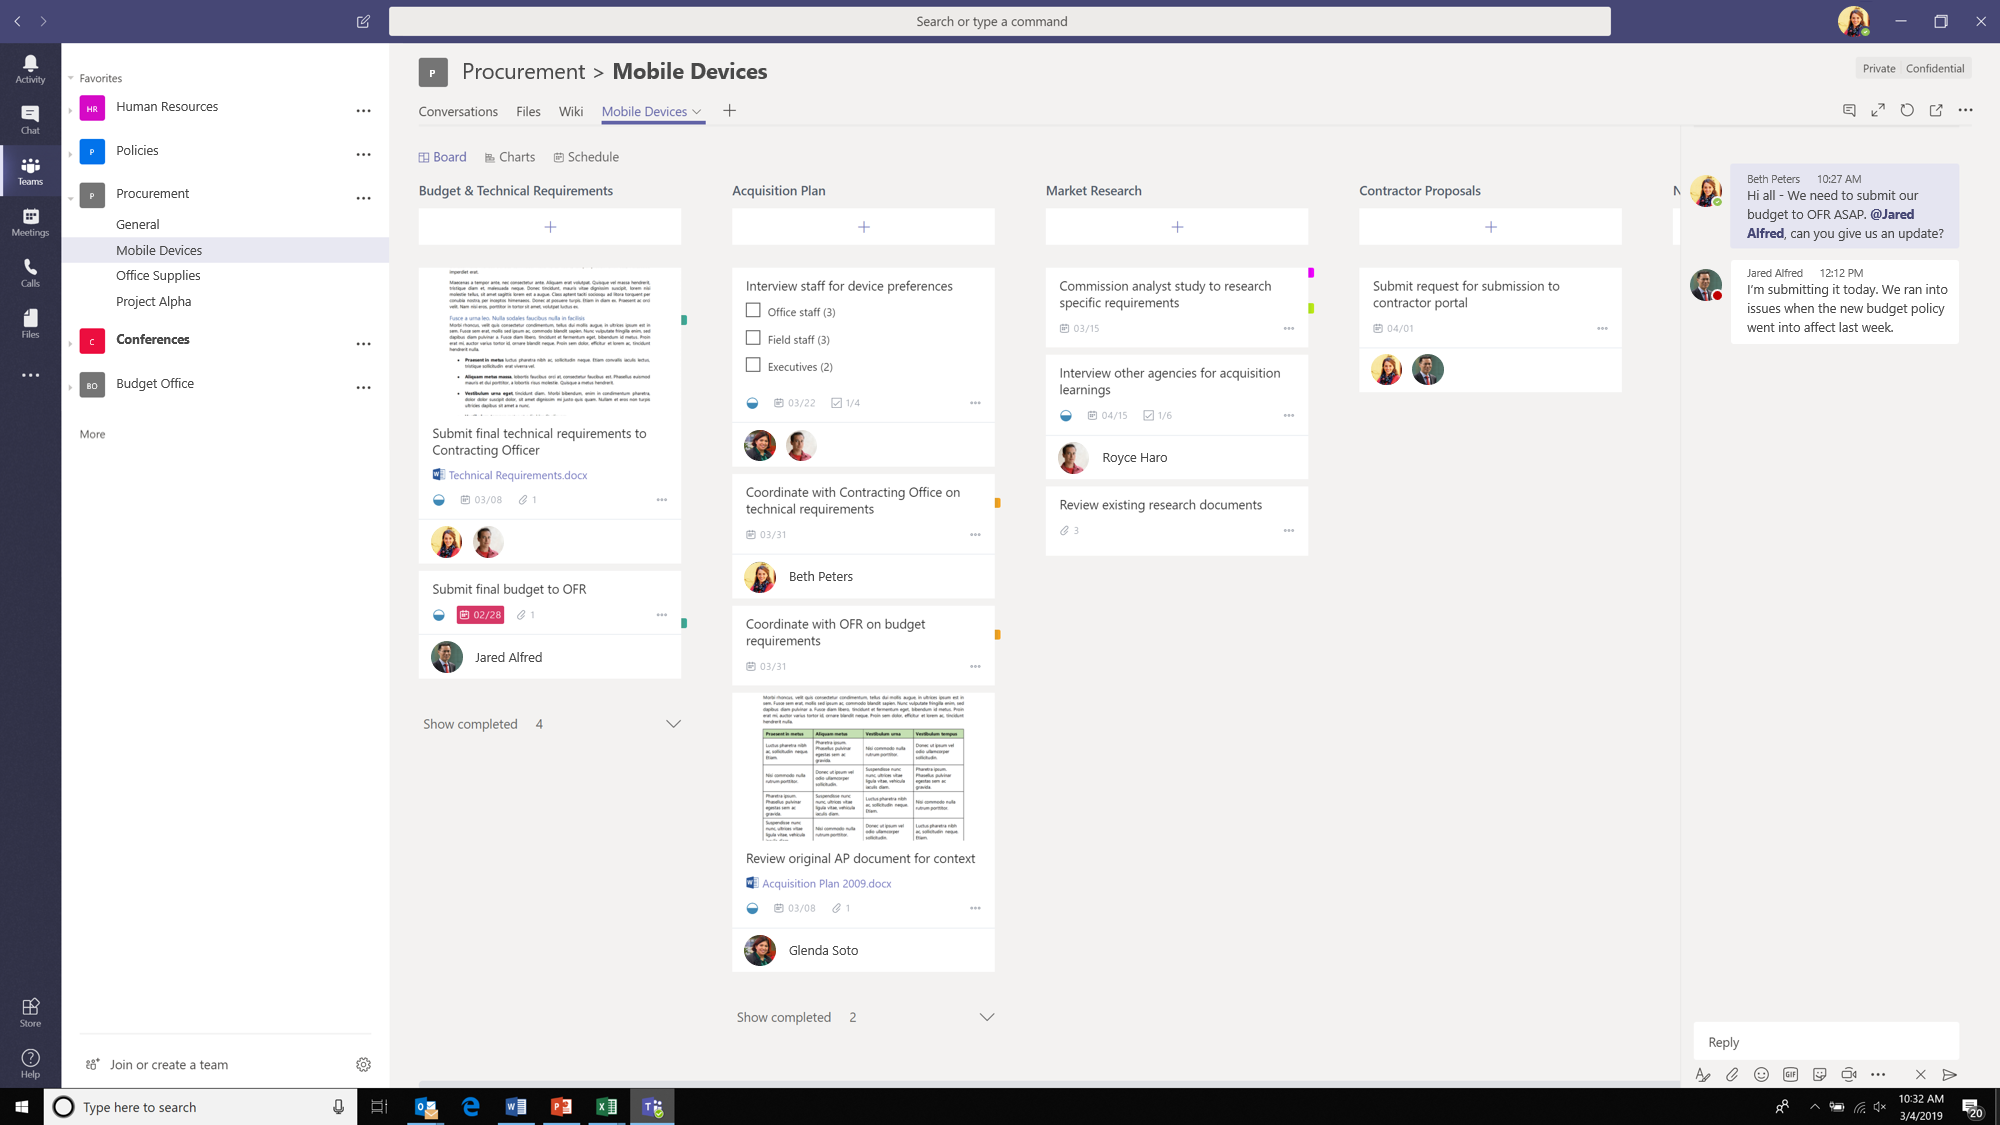
Task: Open the Schedule view
Action: tap(587, 157)
